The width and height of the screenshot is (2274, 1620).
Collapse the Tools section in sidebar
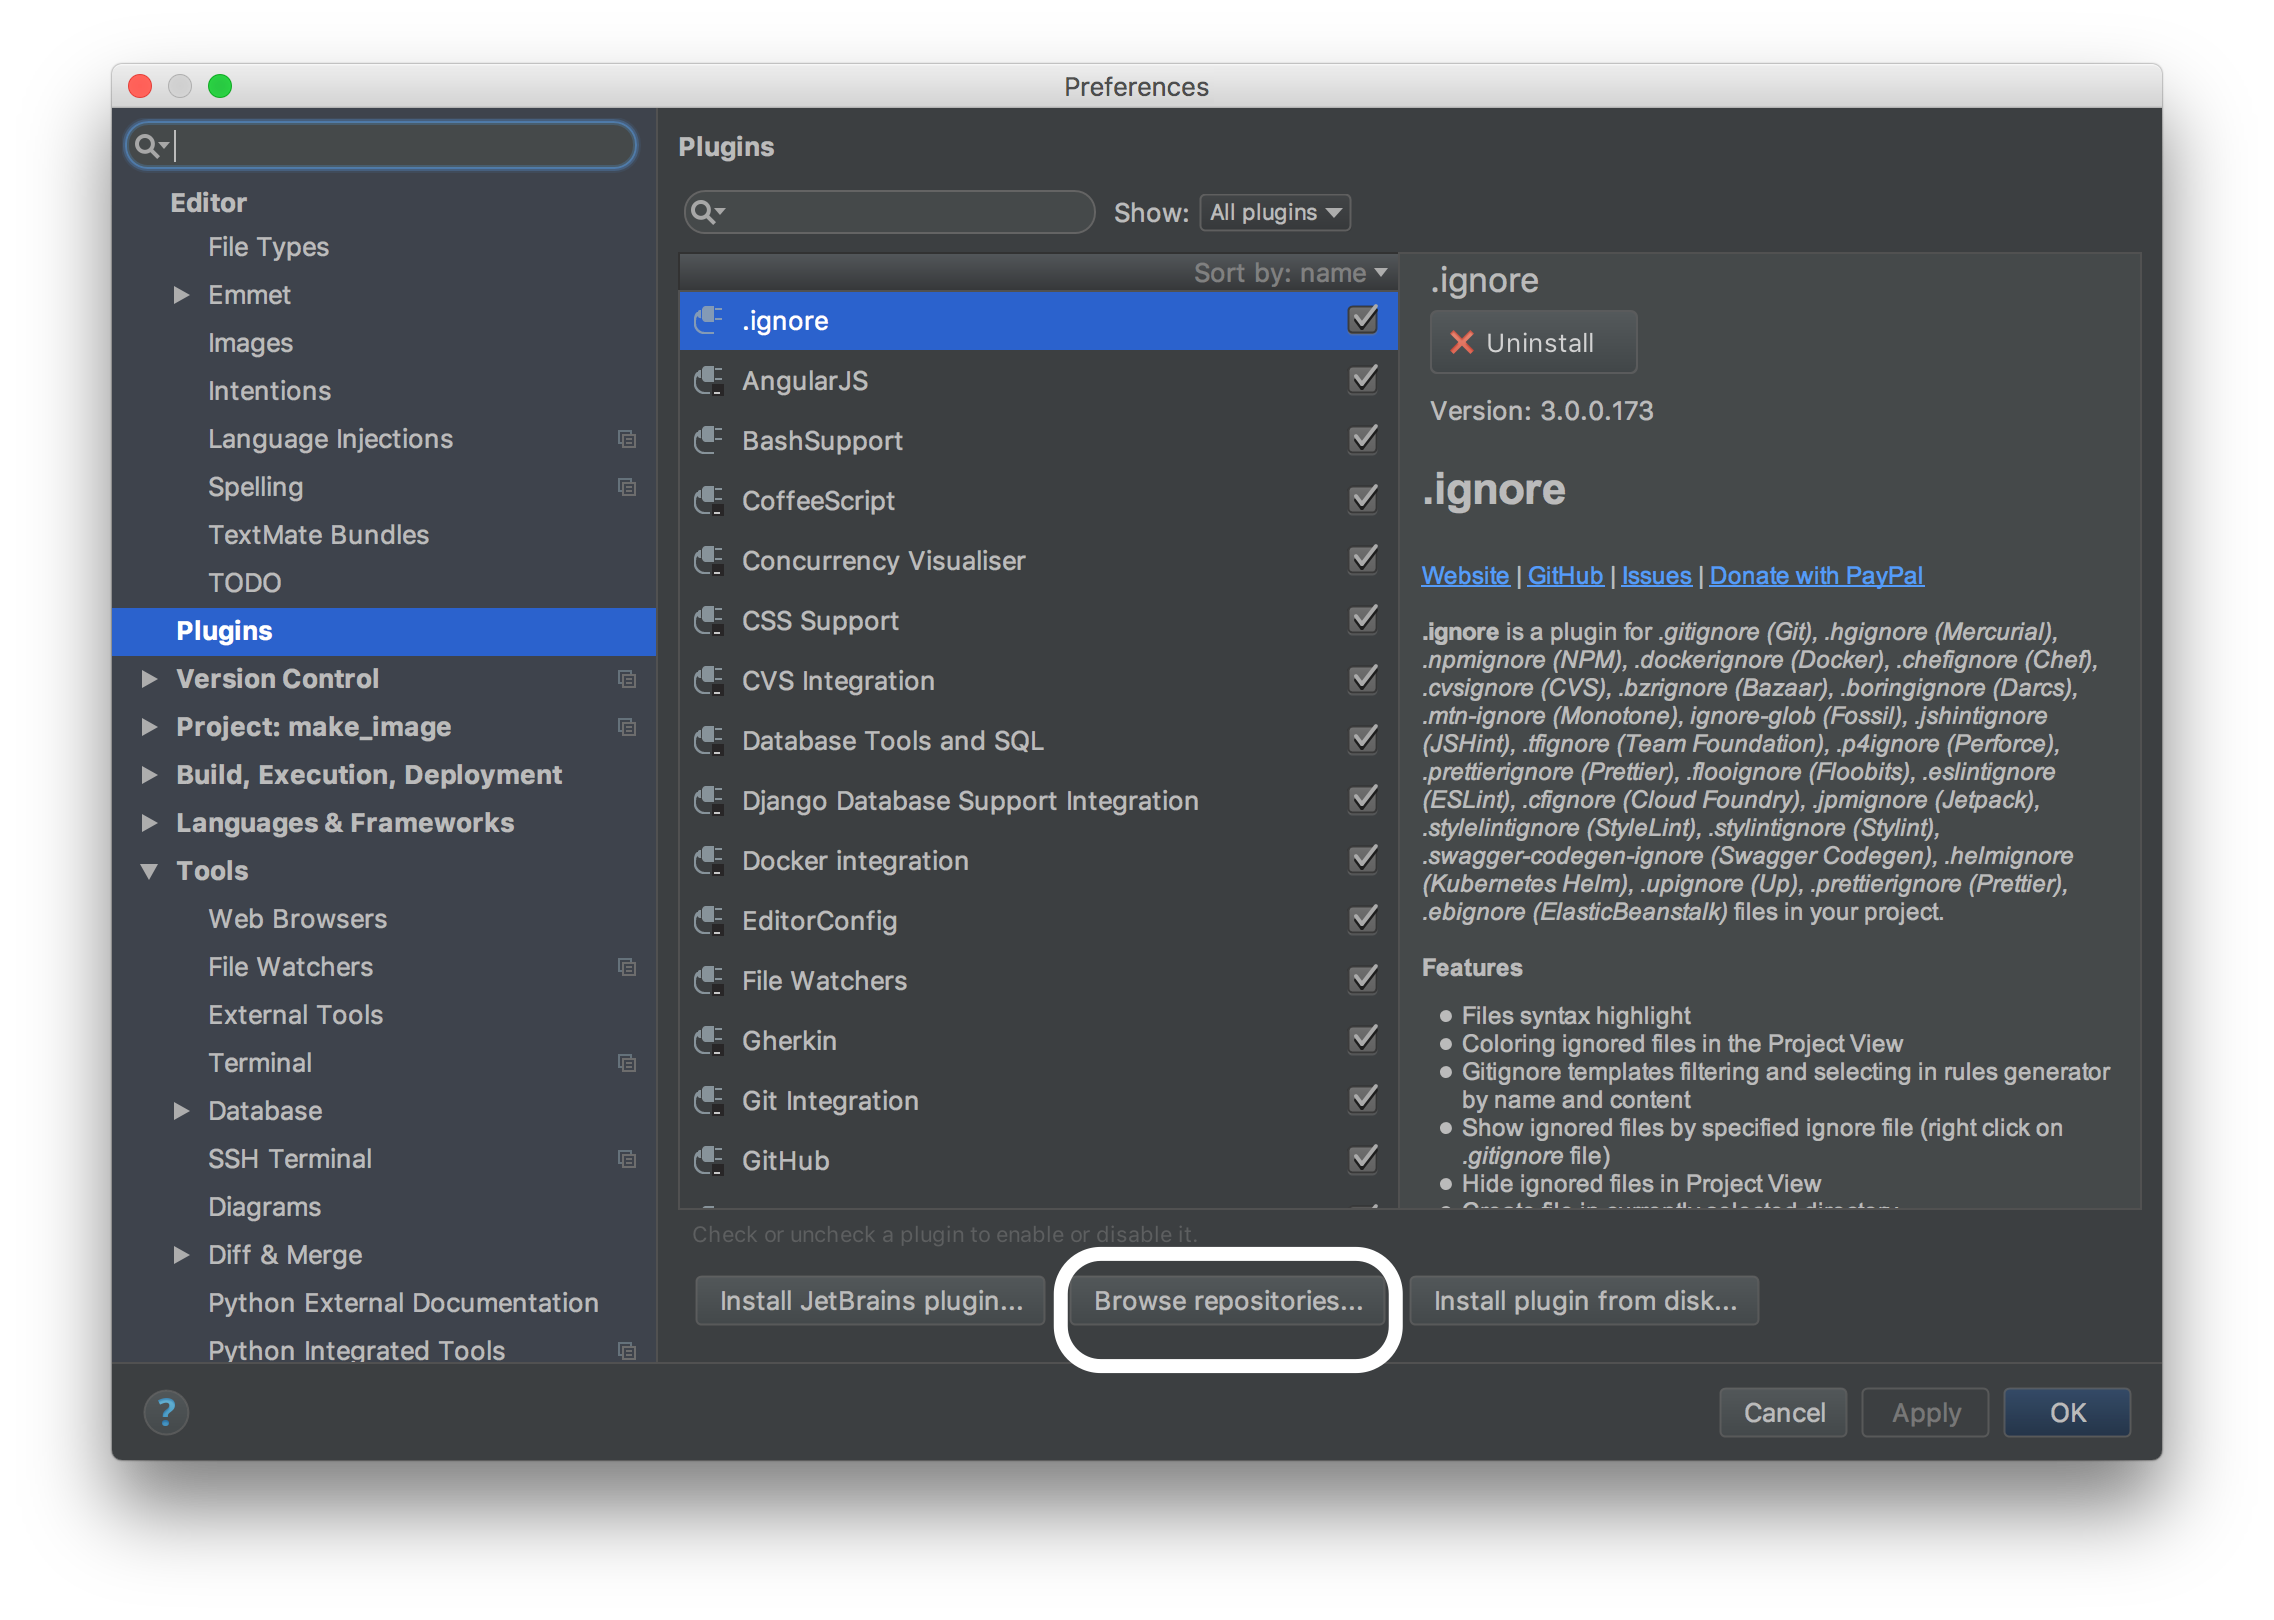[x=150, y=871]
